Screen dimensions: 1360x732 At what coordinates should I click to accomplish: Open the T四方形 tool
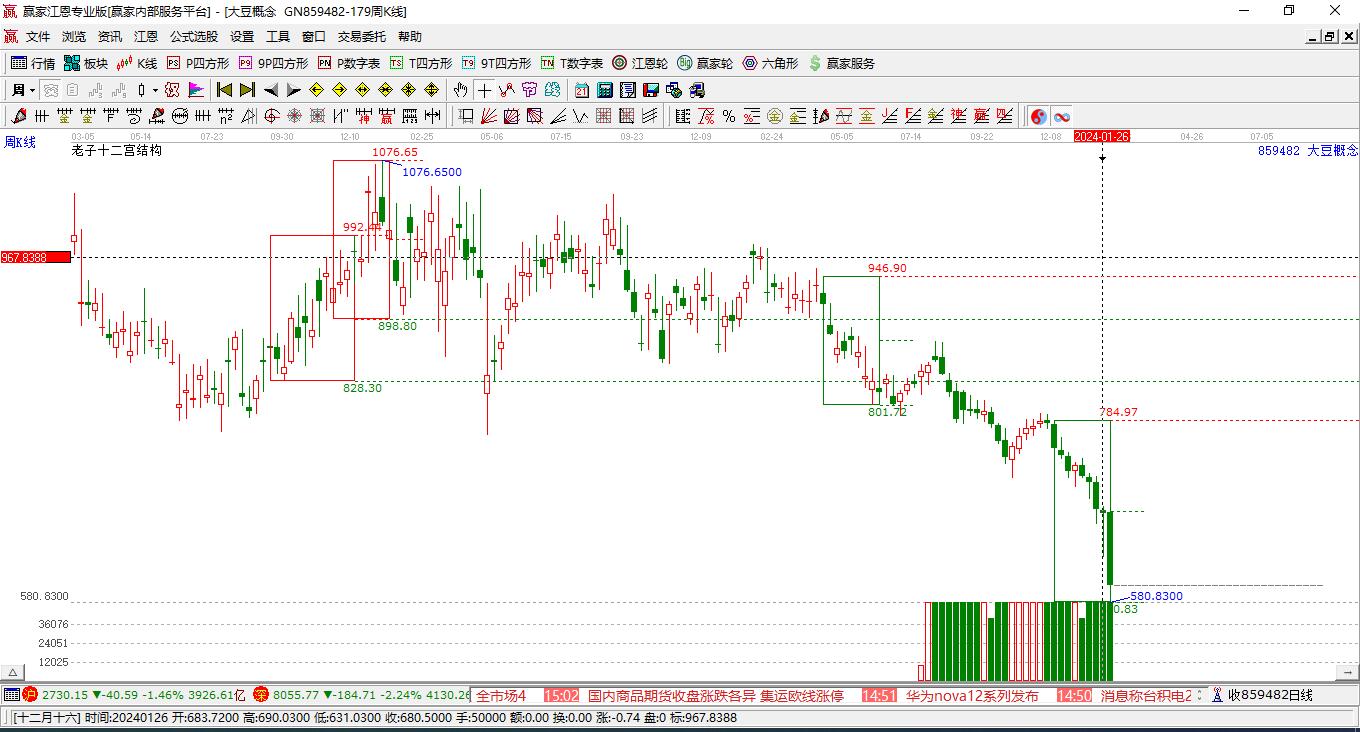pos(421,63)
